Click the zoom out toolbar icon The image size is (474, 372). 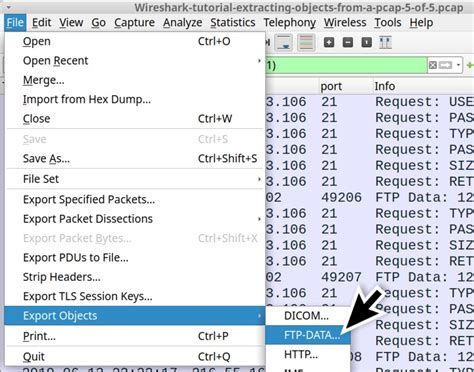(348, 43)
